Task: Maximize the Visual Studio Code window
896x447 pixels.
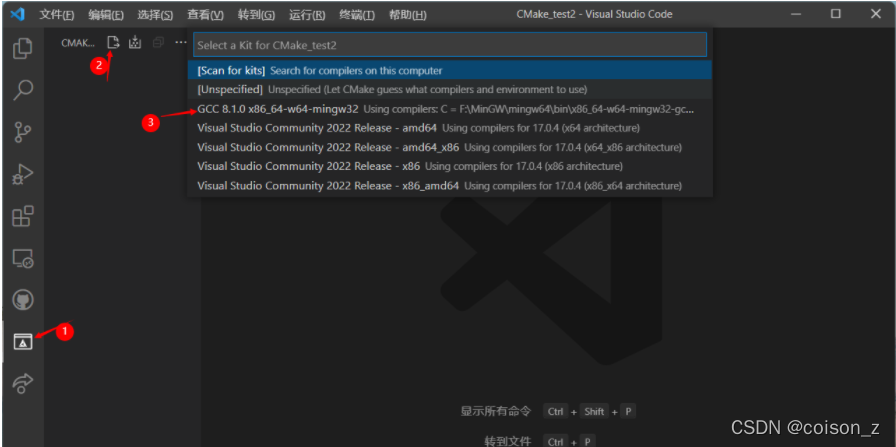Action: (x=836, y=14)
